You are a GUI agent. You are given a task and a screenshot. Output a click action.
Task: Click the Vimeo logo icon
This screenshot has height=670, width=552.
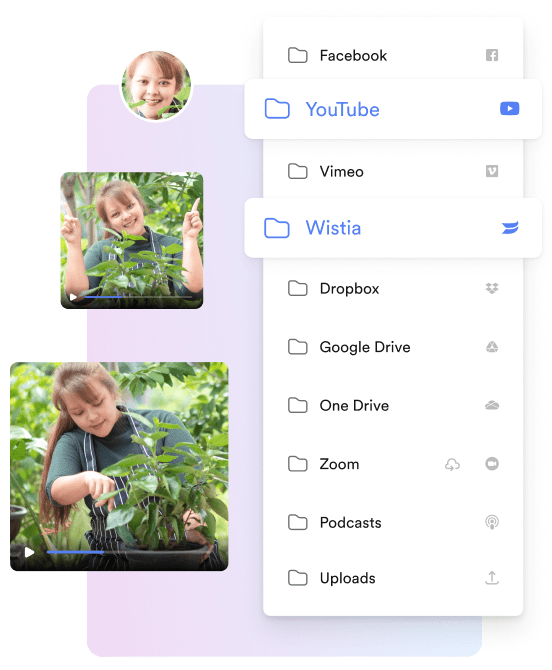point(492,171)
